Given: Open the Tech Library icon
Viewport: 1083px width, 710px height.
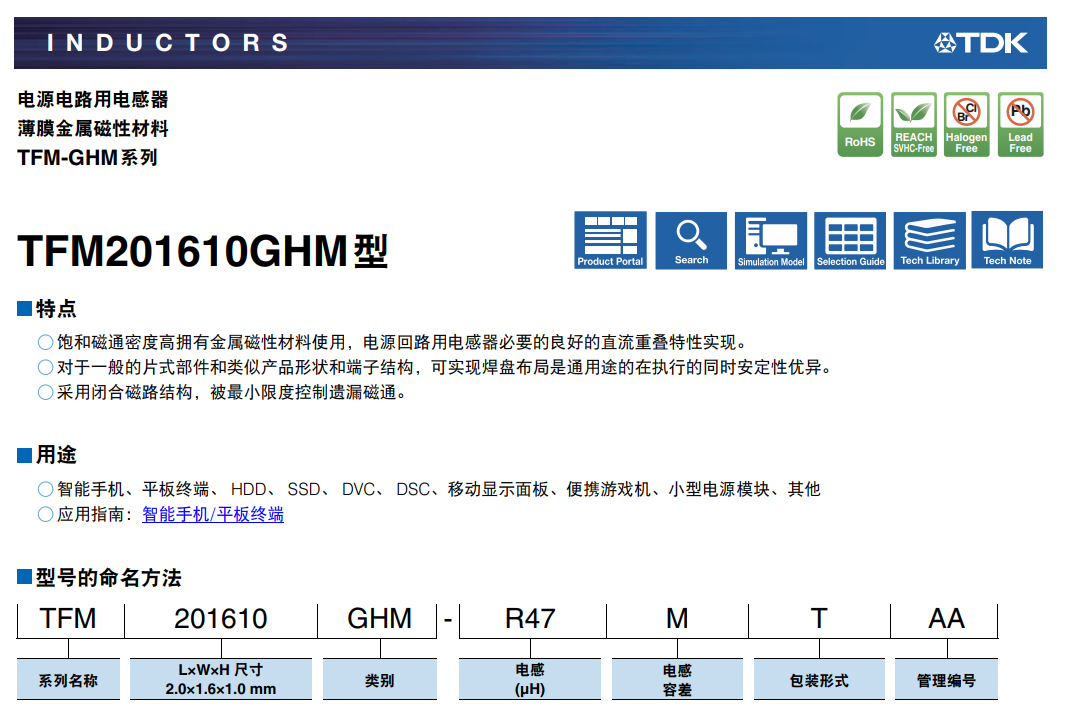Looking at the screenshot, I should pos(929,240).
